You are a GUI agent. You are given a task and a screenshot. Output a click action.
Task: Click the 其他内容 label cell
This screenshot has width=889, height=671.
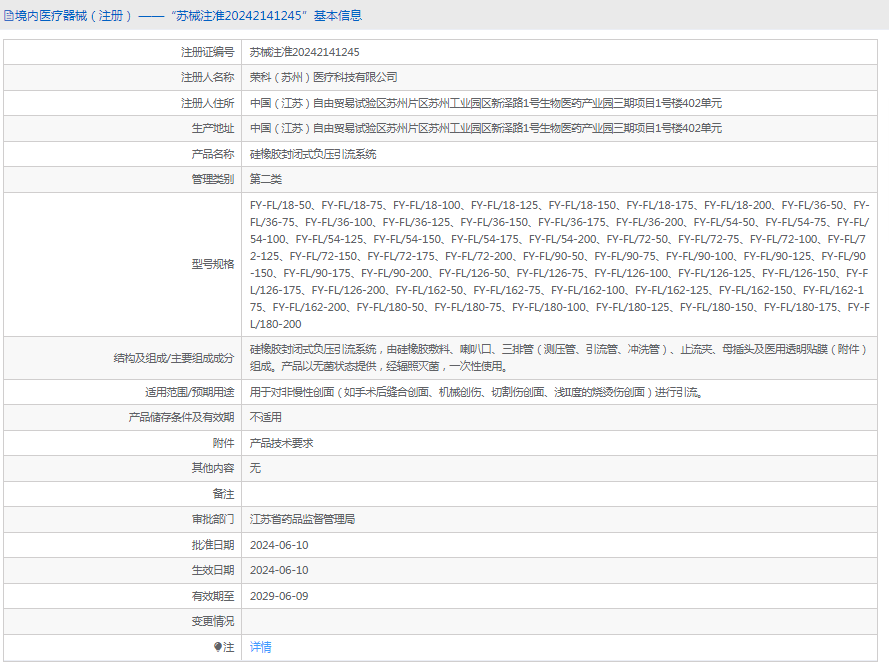pos(123,469)
